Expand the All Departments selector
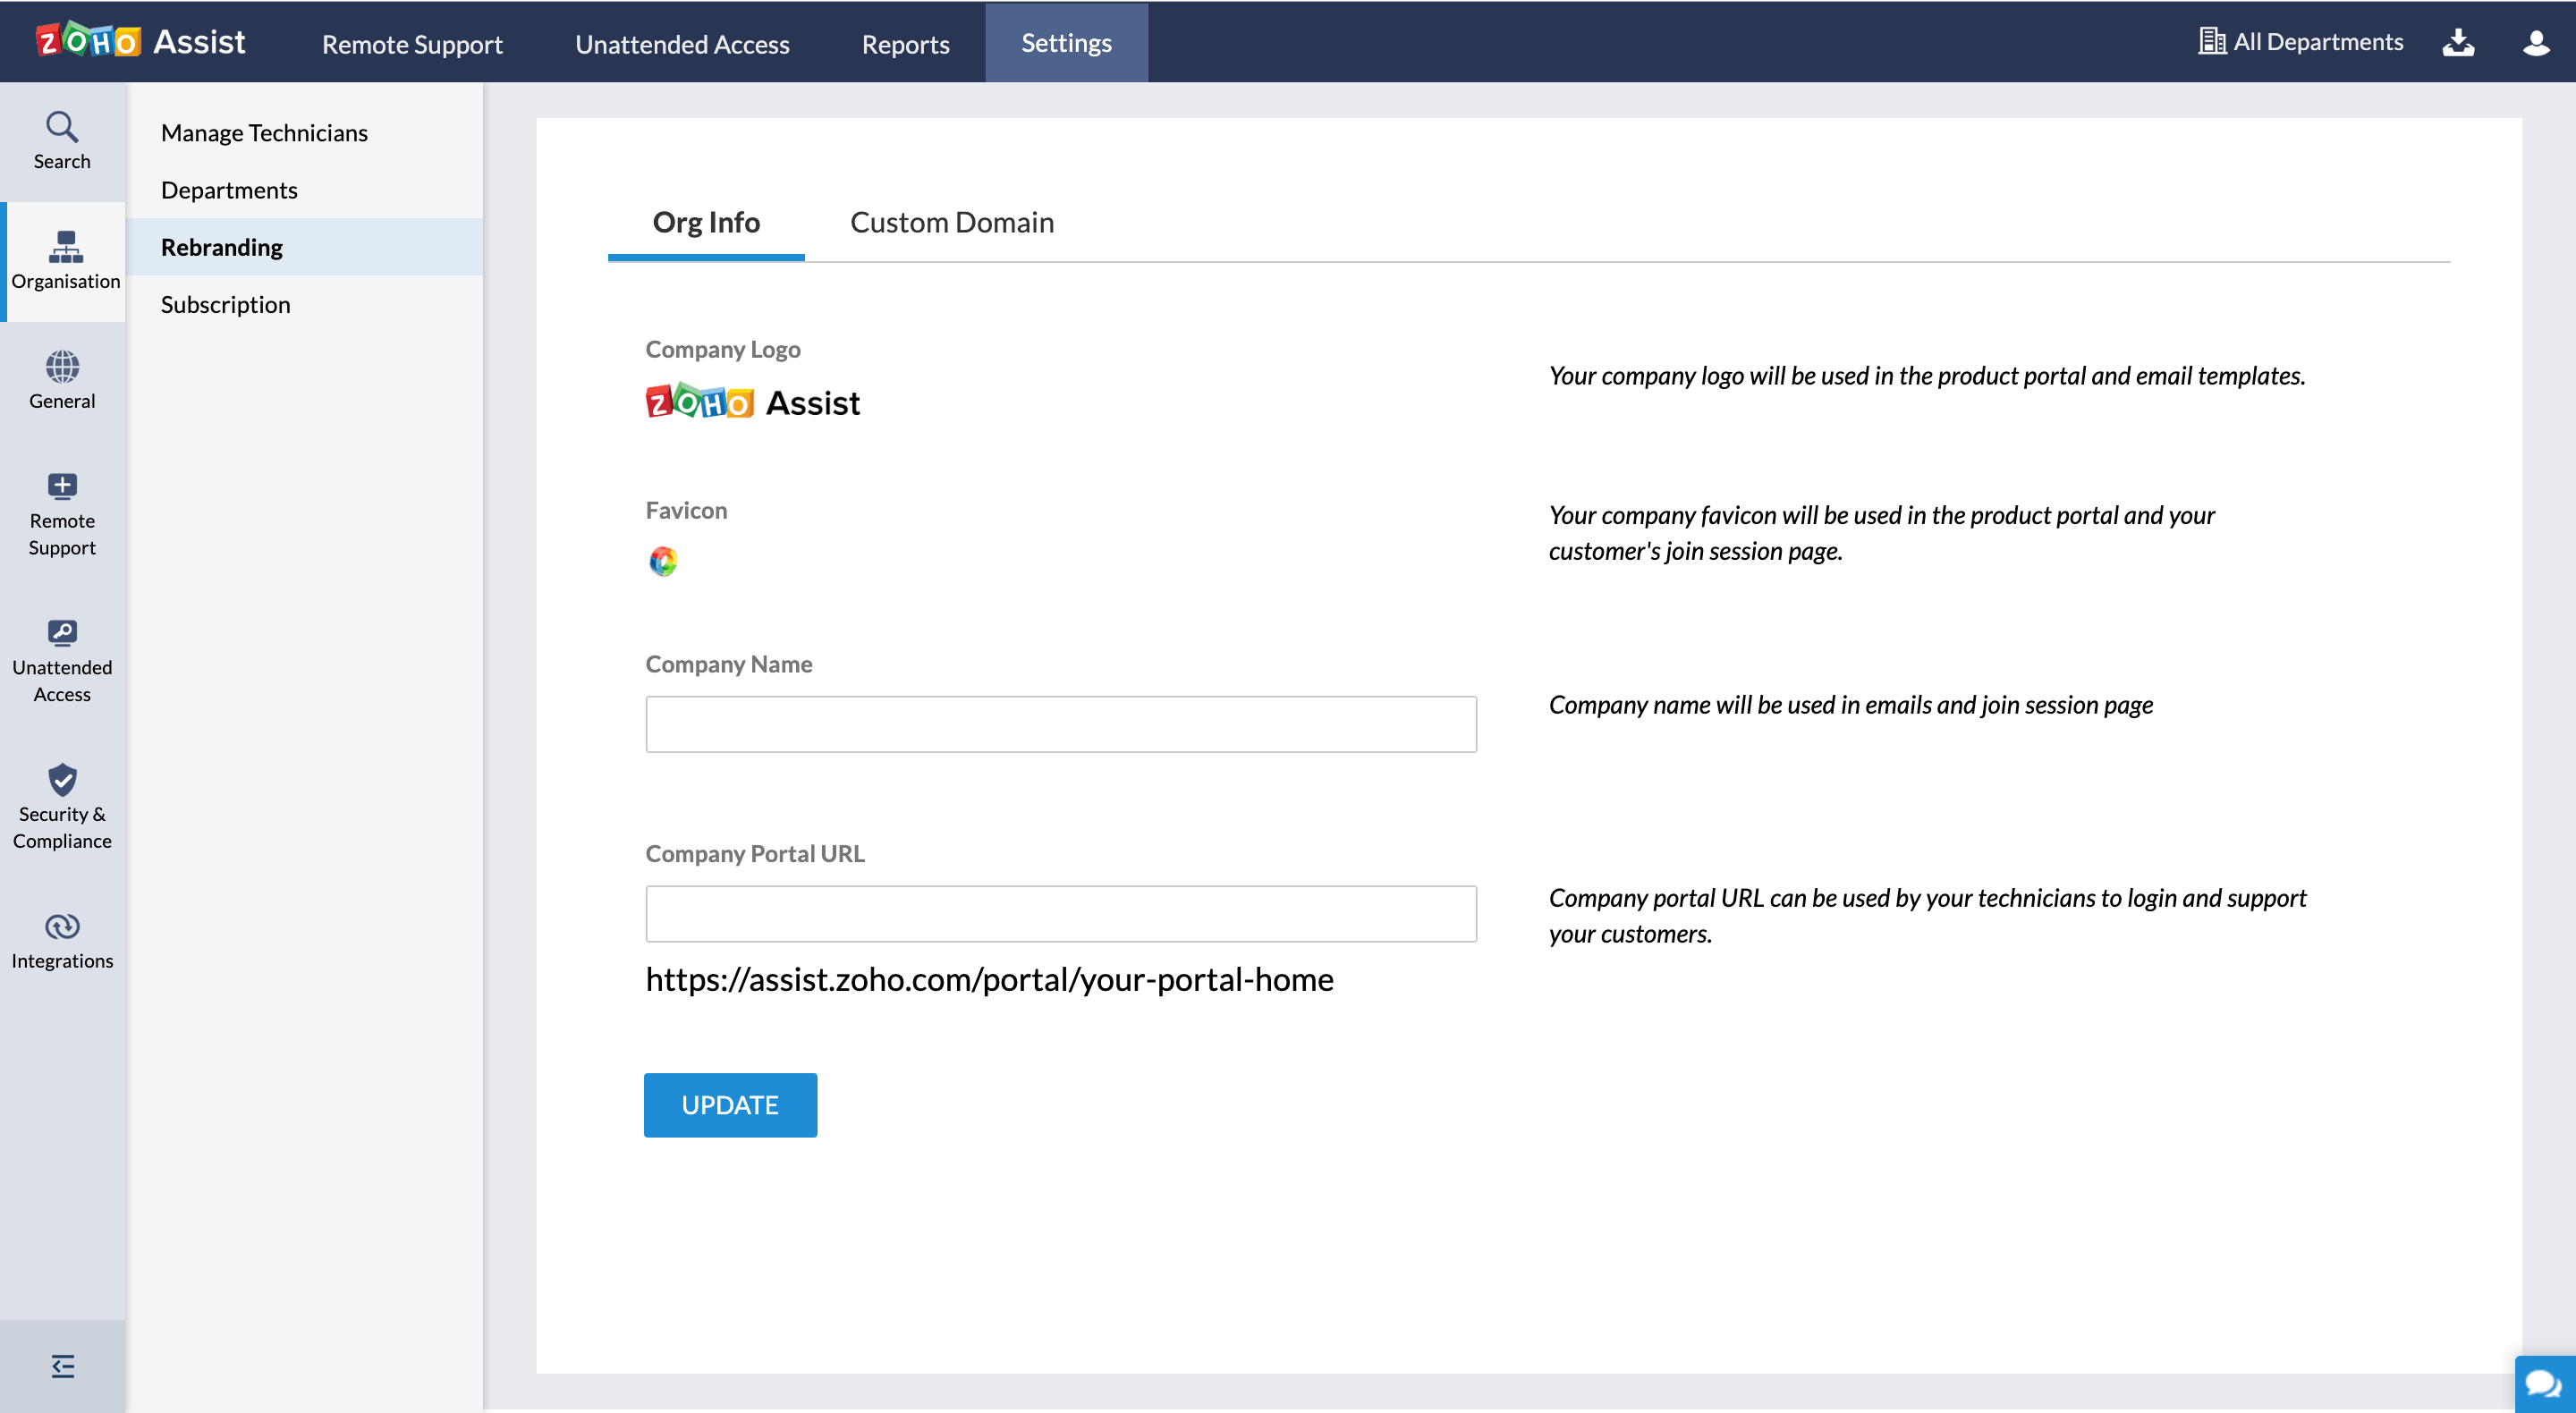Screen dimensions: 2576x1413 [x=2301, y=42]
